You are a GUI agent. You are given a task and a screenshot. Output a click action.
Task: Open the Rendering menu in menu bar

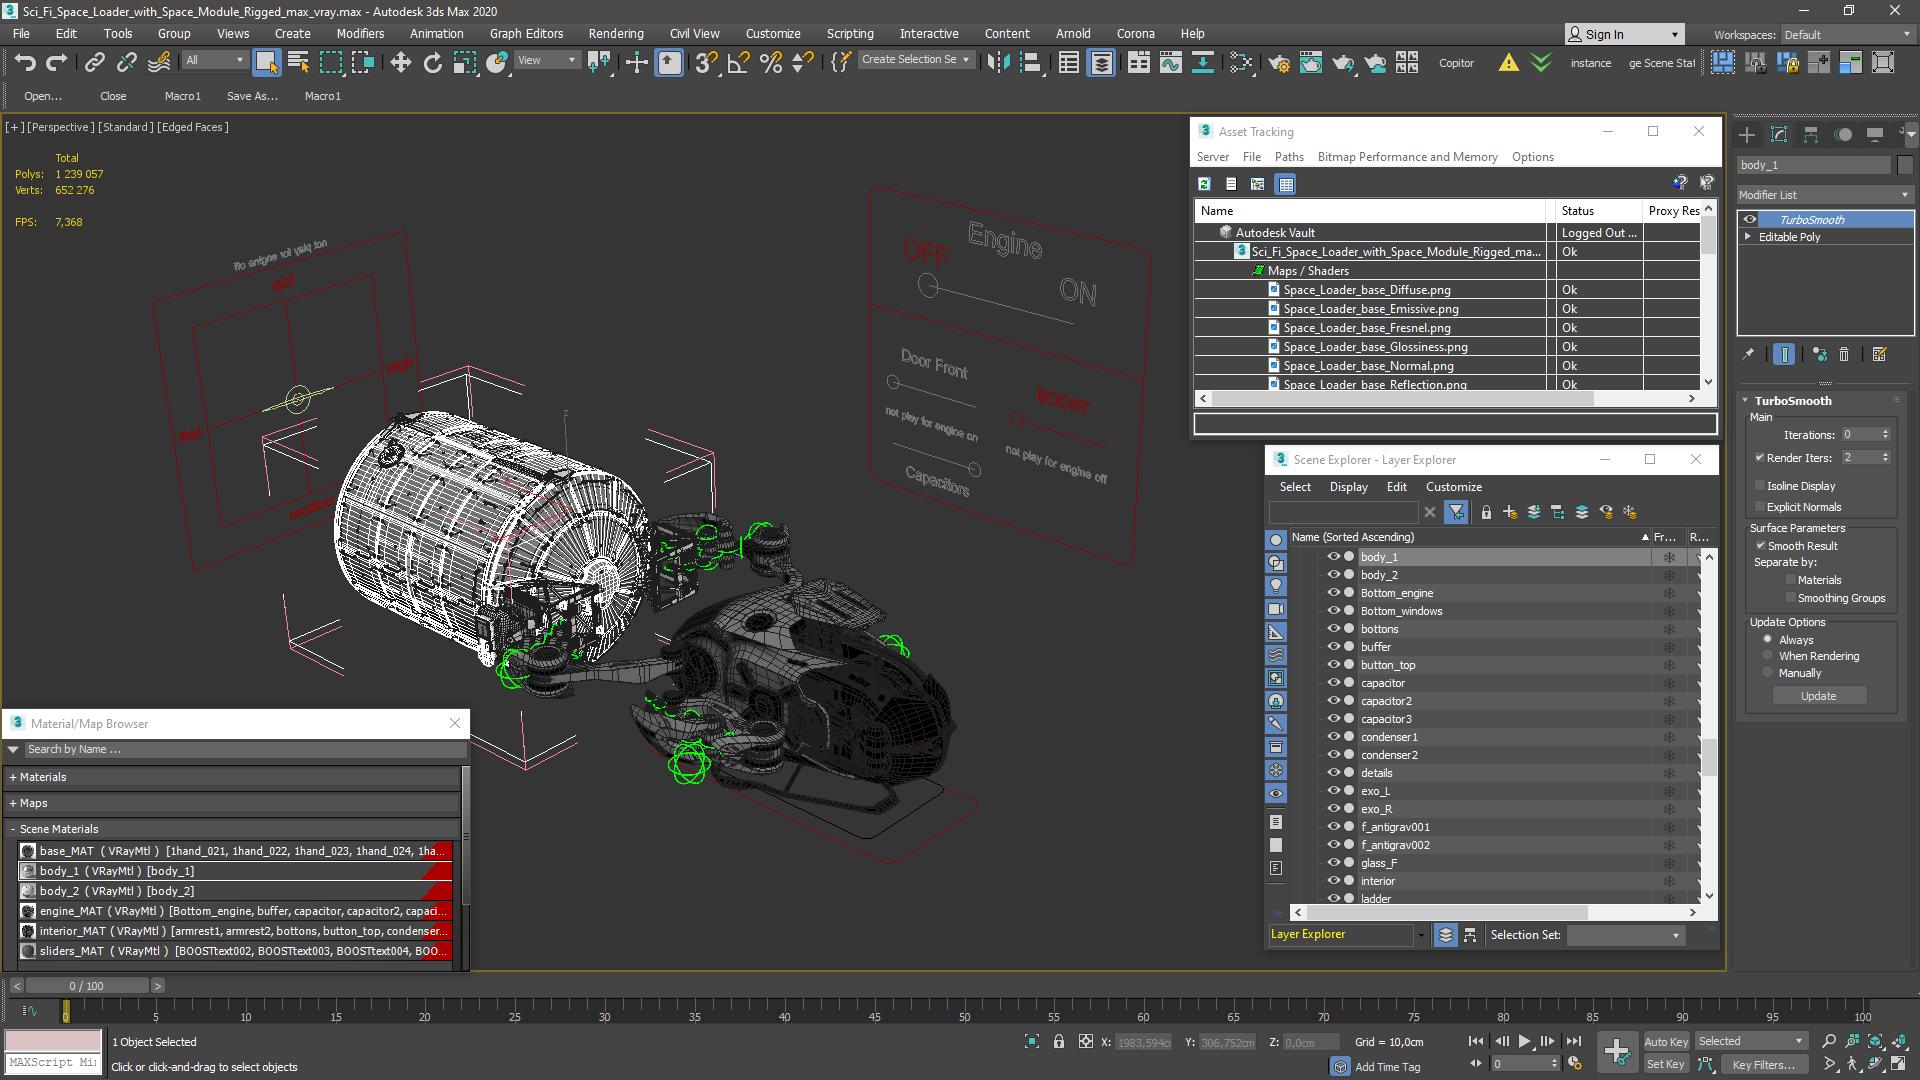615,33
